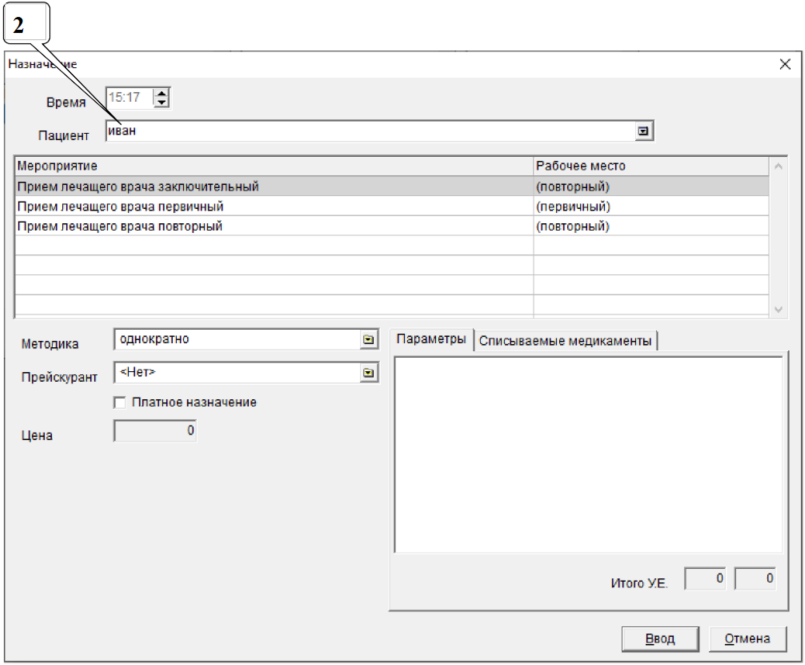Decrease time with Время spinner down arrow
This screenshot has width=805, height=665.
163,102
